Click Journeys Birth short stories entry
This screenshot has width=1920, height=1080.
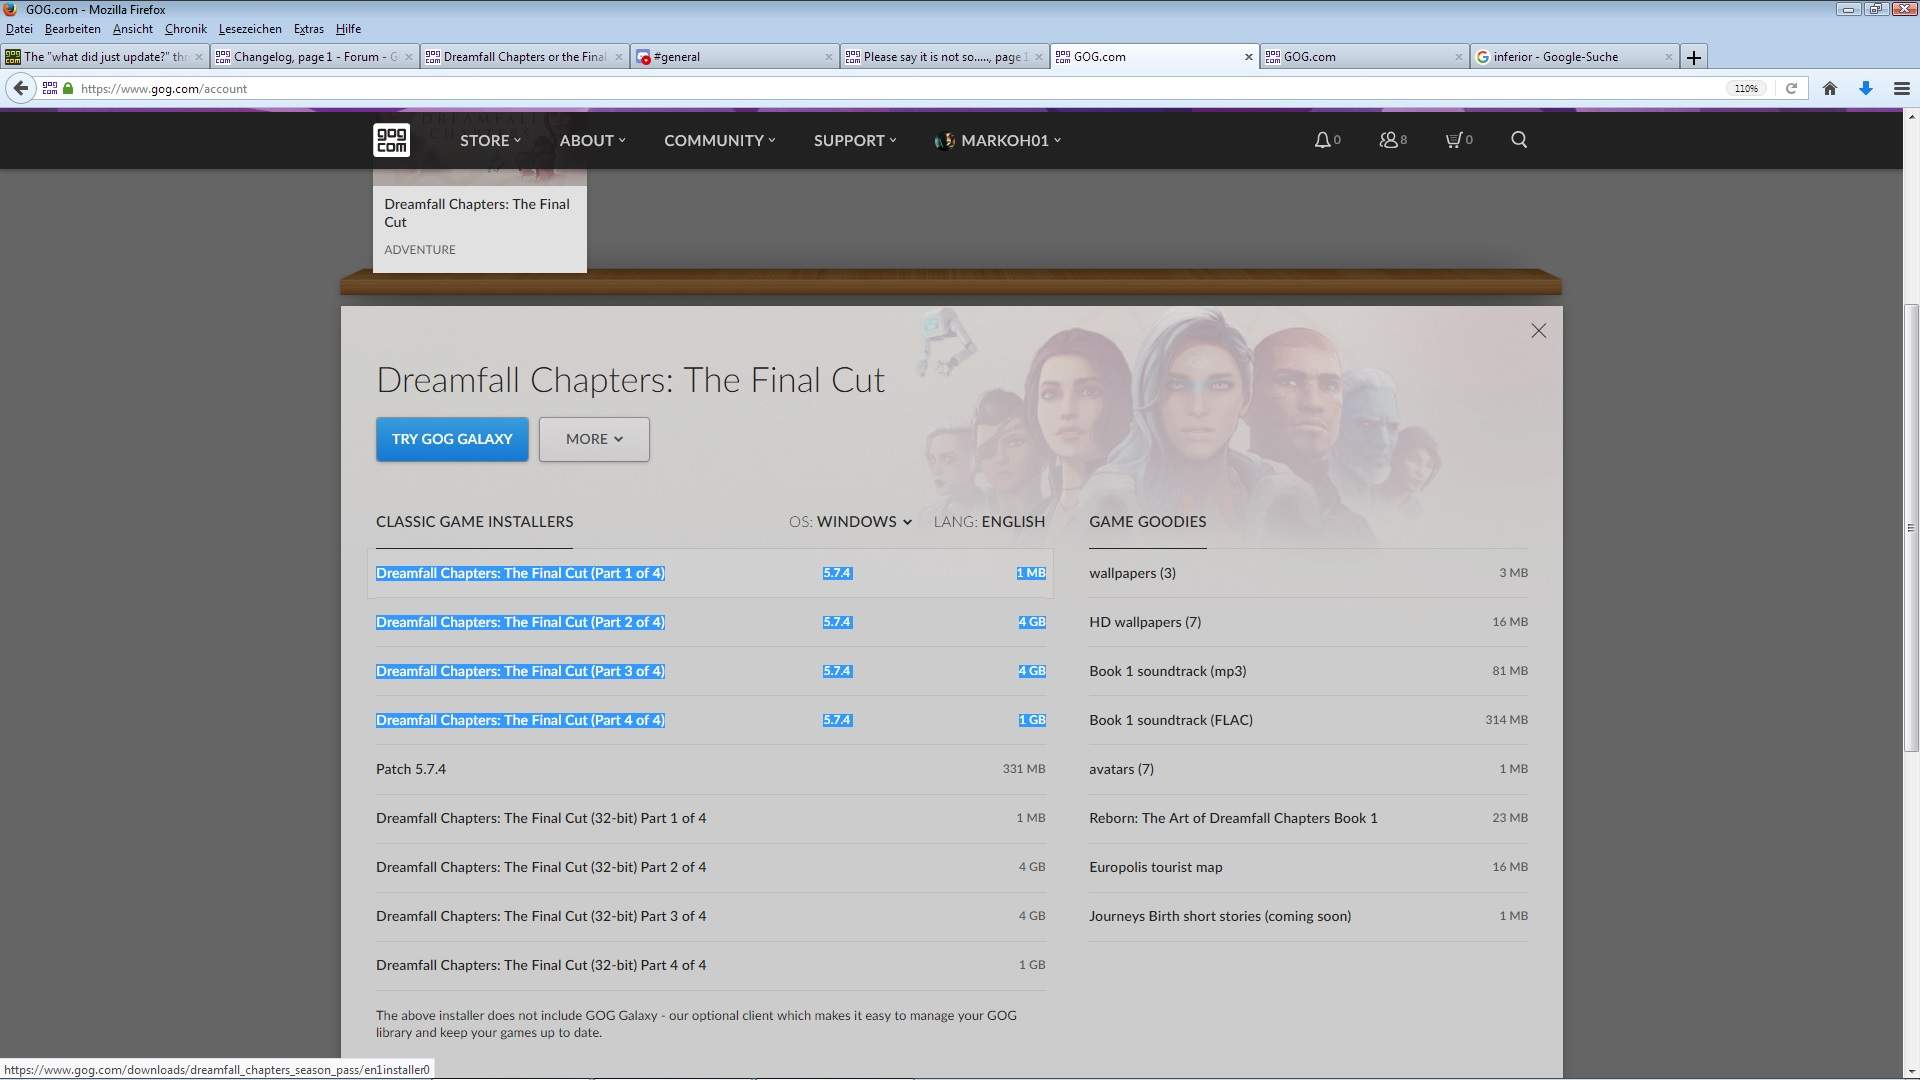[x=1308, y=916]
